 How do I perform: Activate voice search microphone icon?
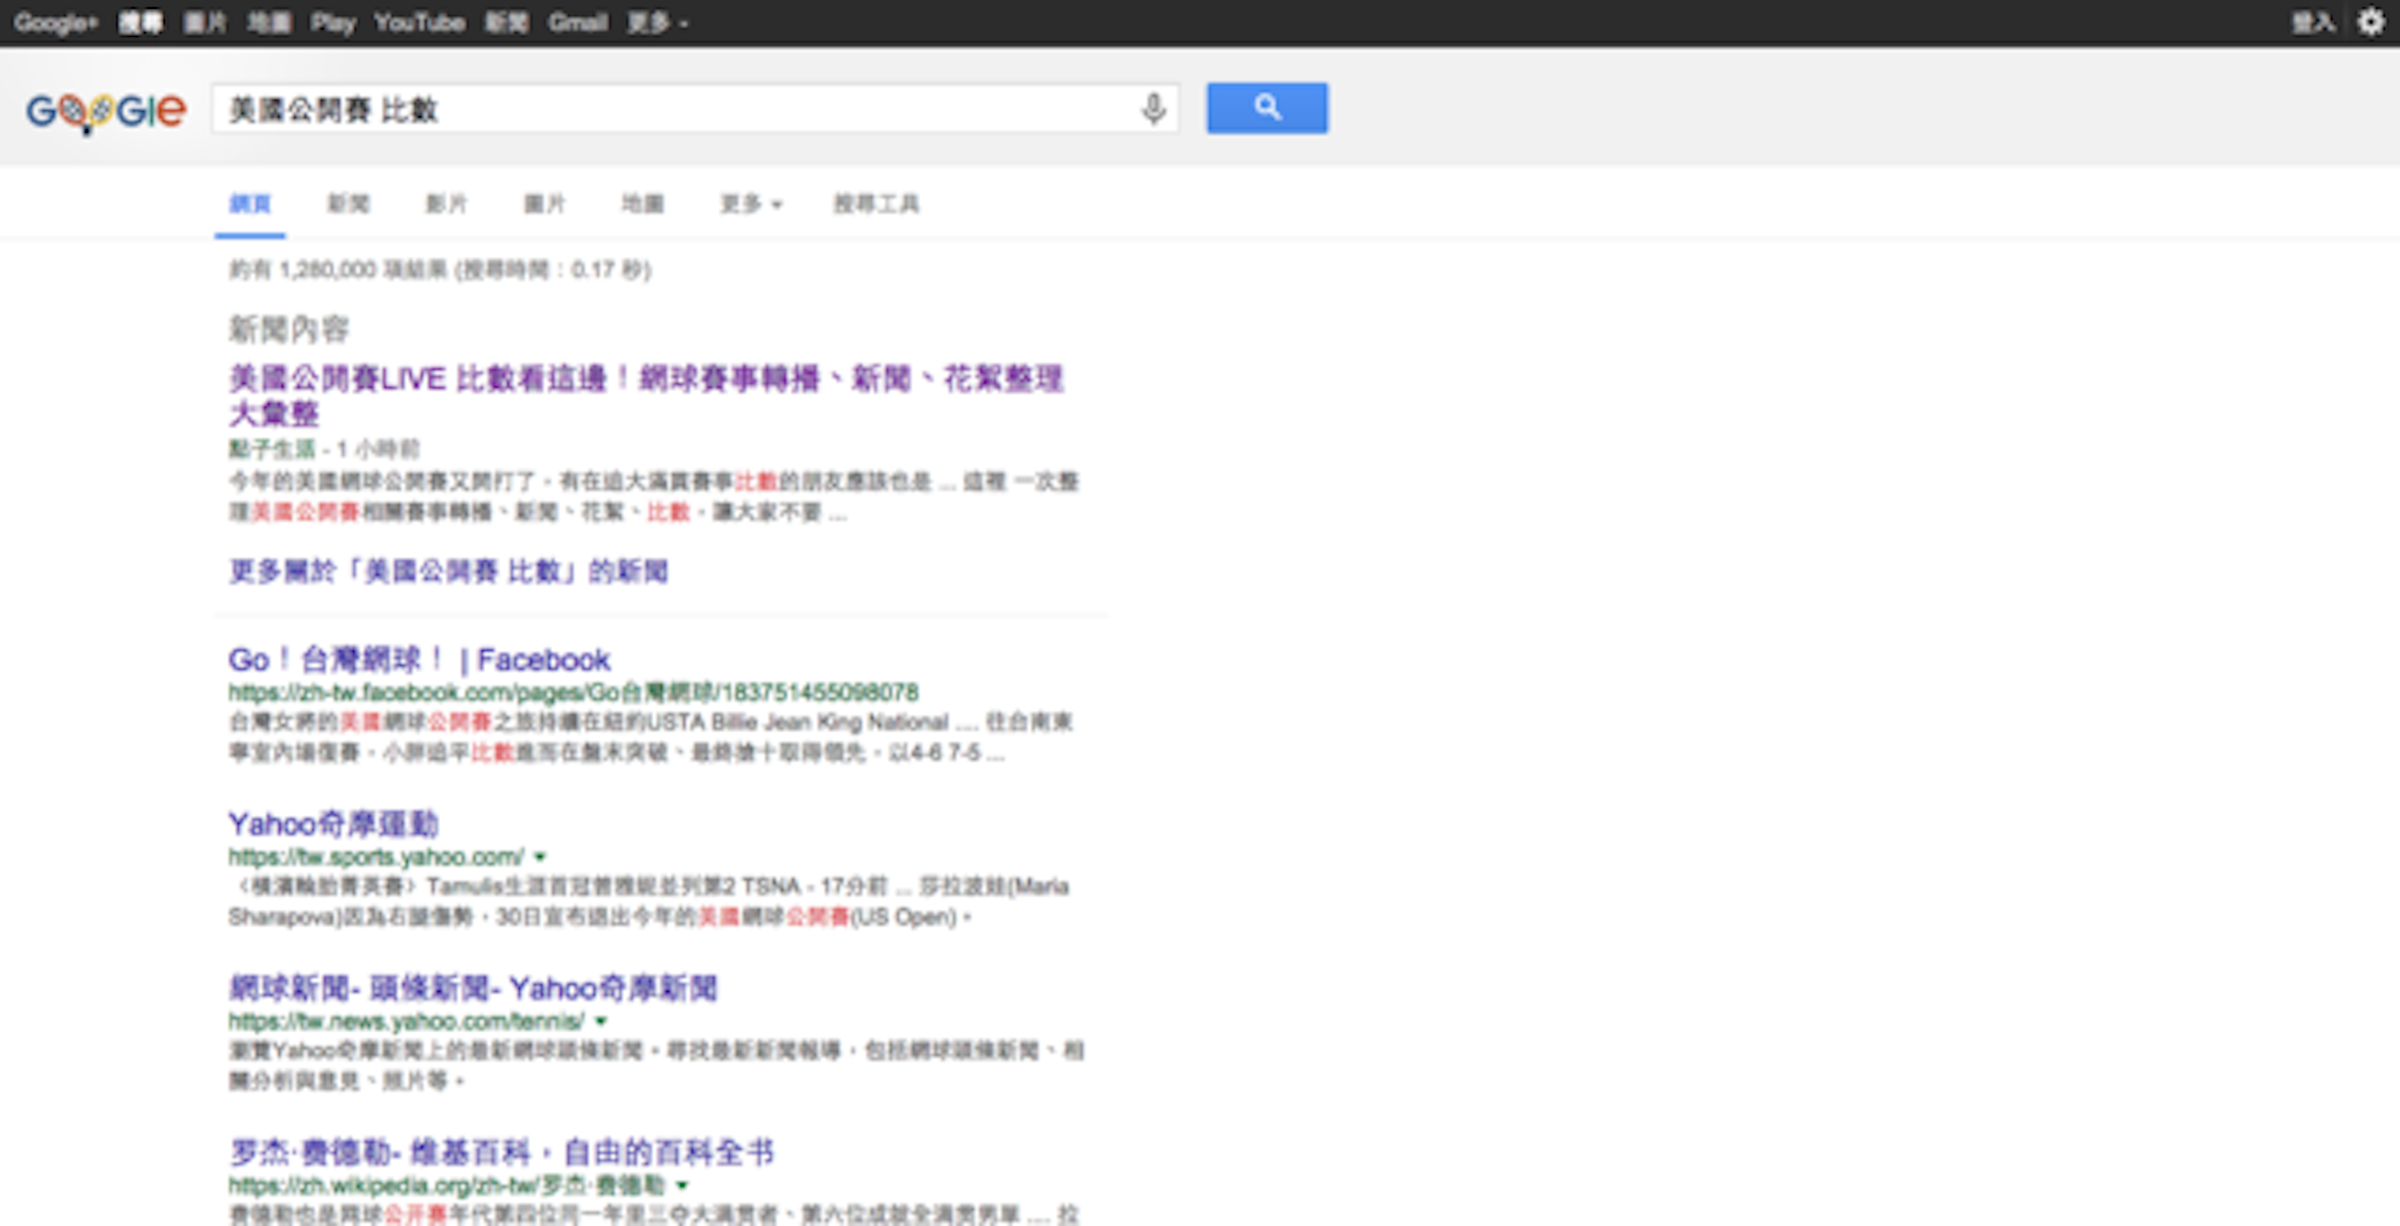pos(1153,108)
